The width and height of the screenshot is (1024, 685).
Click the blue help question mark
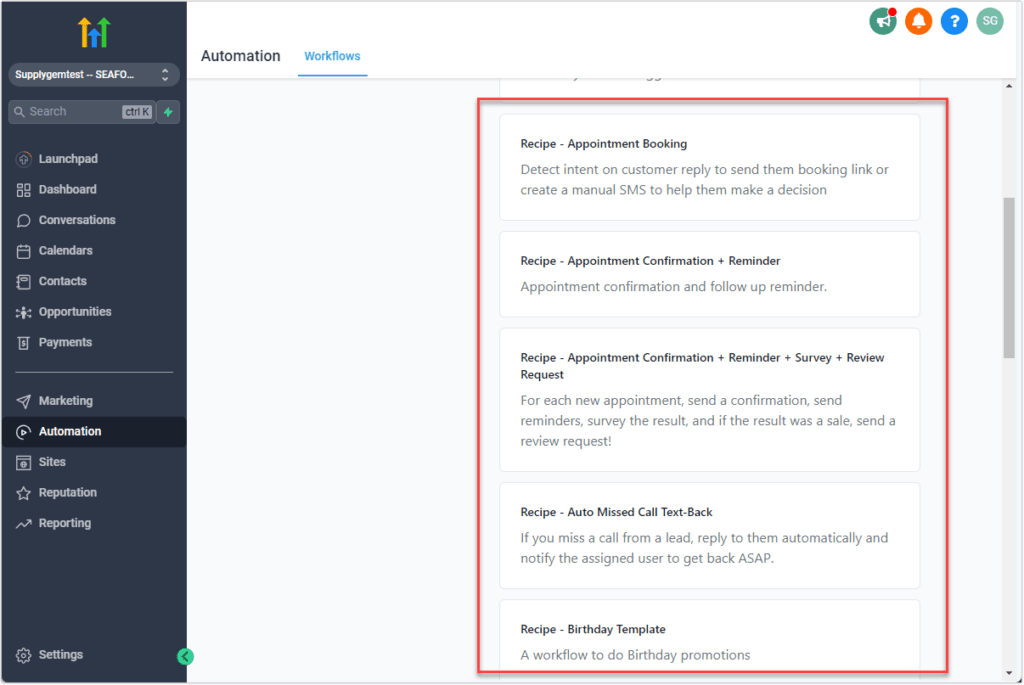[x=954, y=22]
